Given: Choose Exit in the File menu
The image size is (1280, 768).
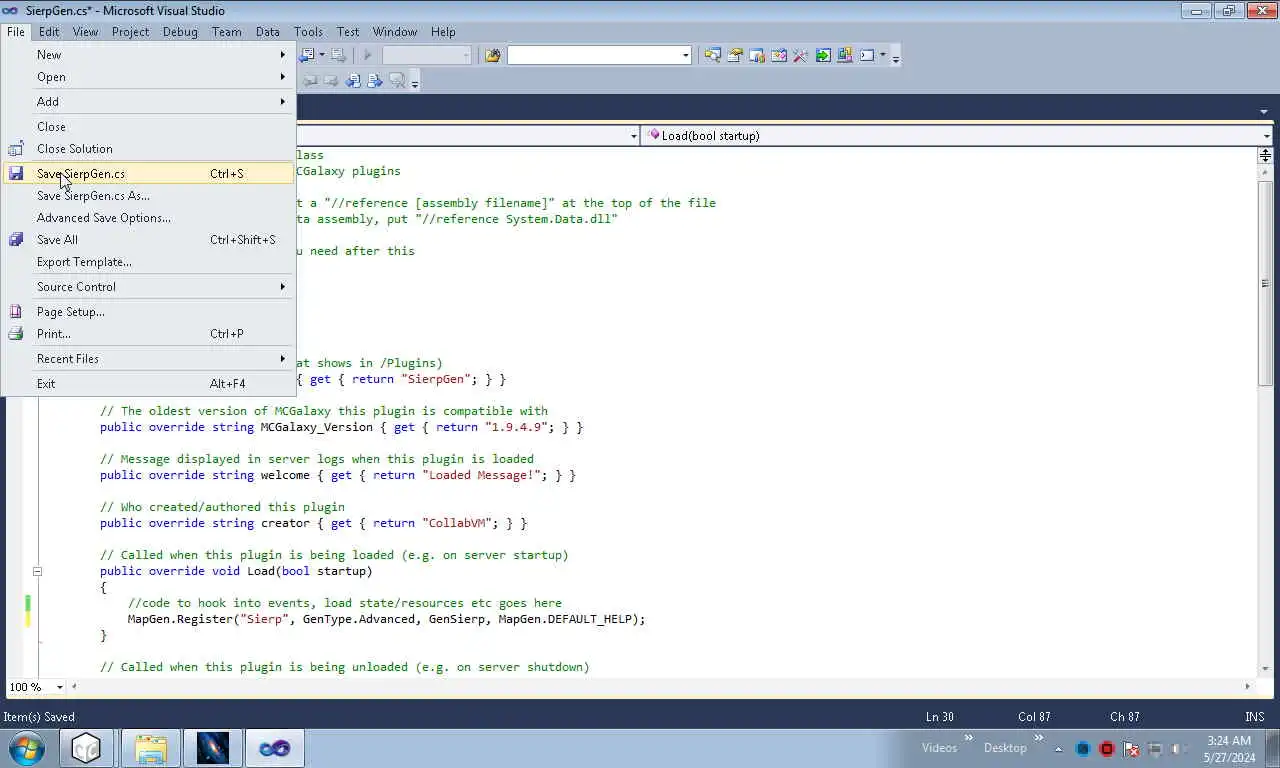Looking at the screenshot, I should tap(149, 383).
